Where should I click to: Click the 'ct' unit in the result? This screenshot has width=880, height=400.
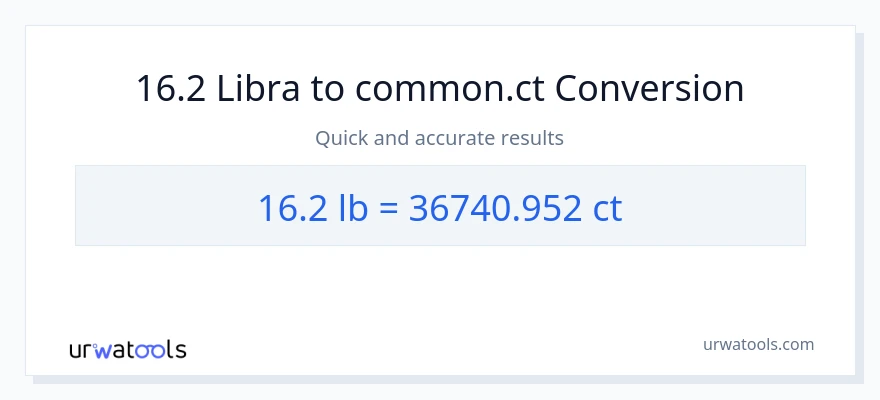click(607, 207)
